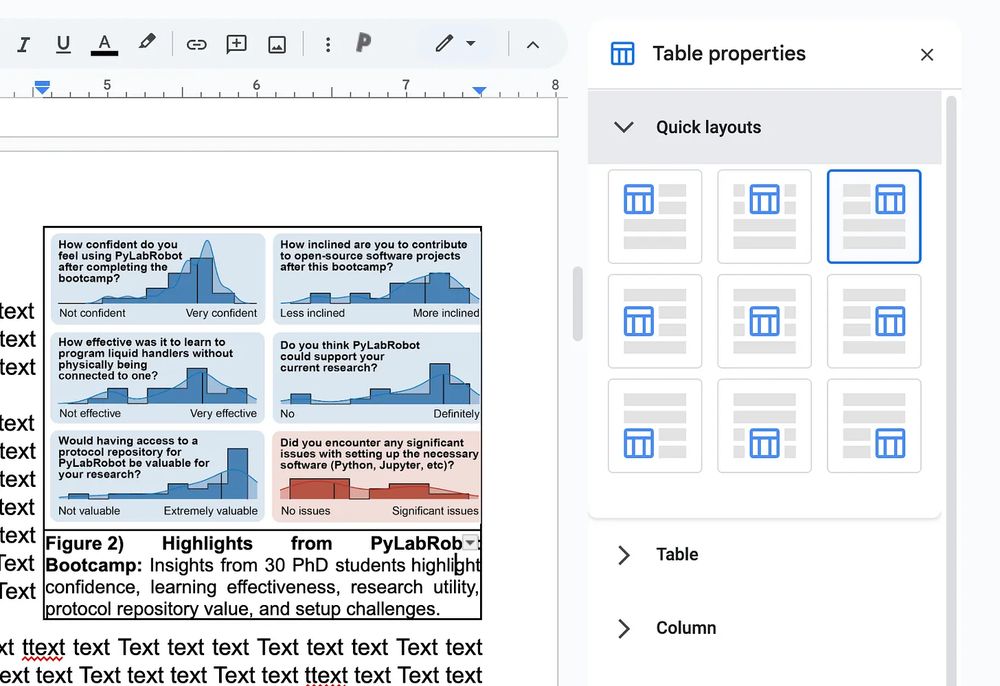This screenshot has width=1000, height=686.
Task: Select the bottom-right table quick layout
Action: (x=874, y=426)
